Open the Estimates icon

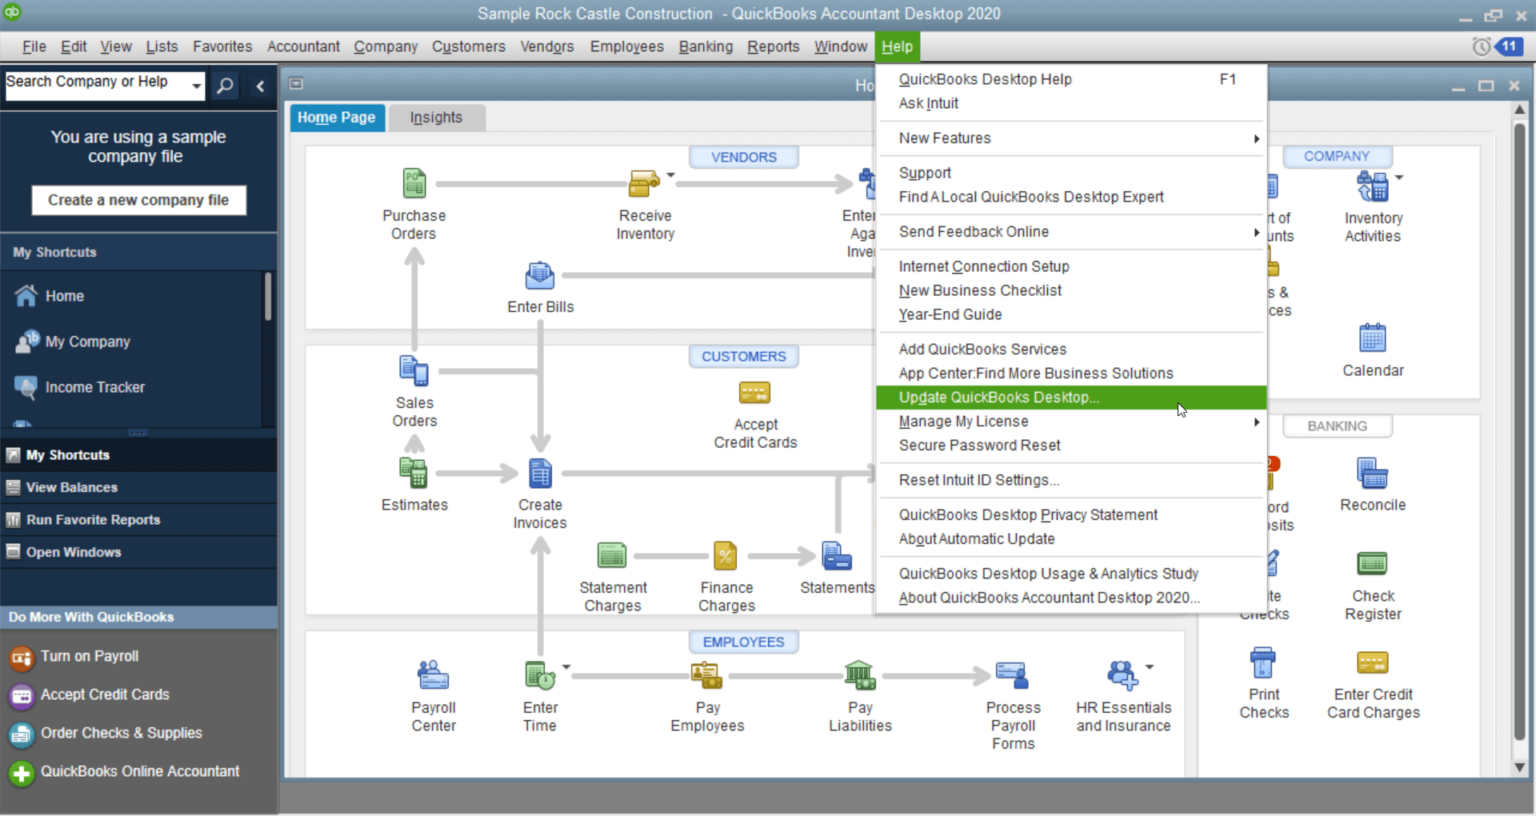click(414, 472)
